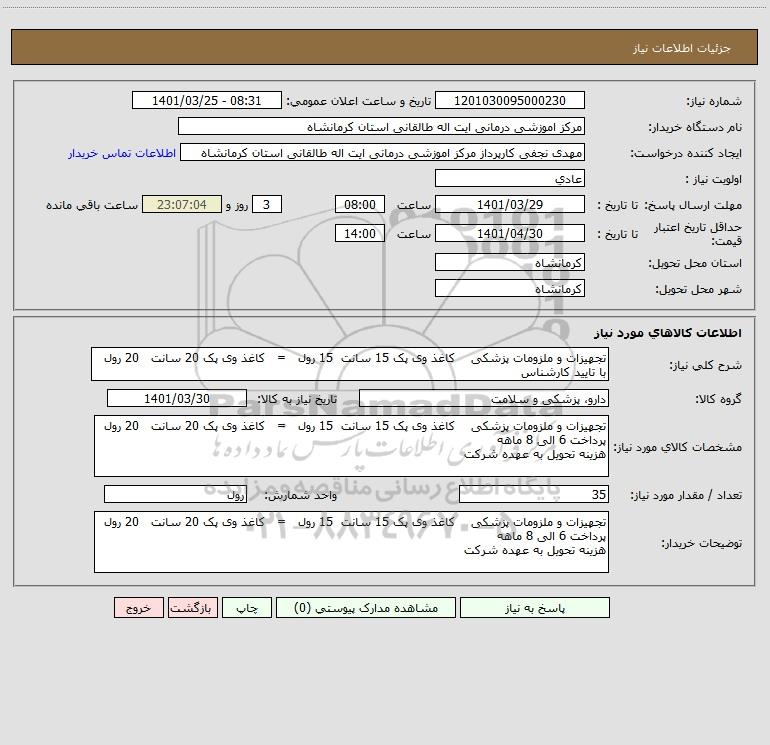Click label حداقل تاریخ اعتبار قیمت
Viewport: 770px width, 745px height.
698,234
